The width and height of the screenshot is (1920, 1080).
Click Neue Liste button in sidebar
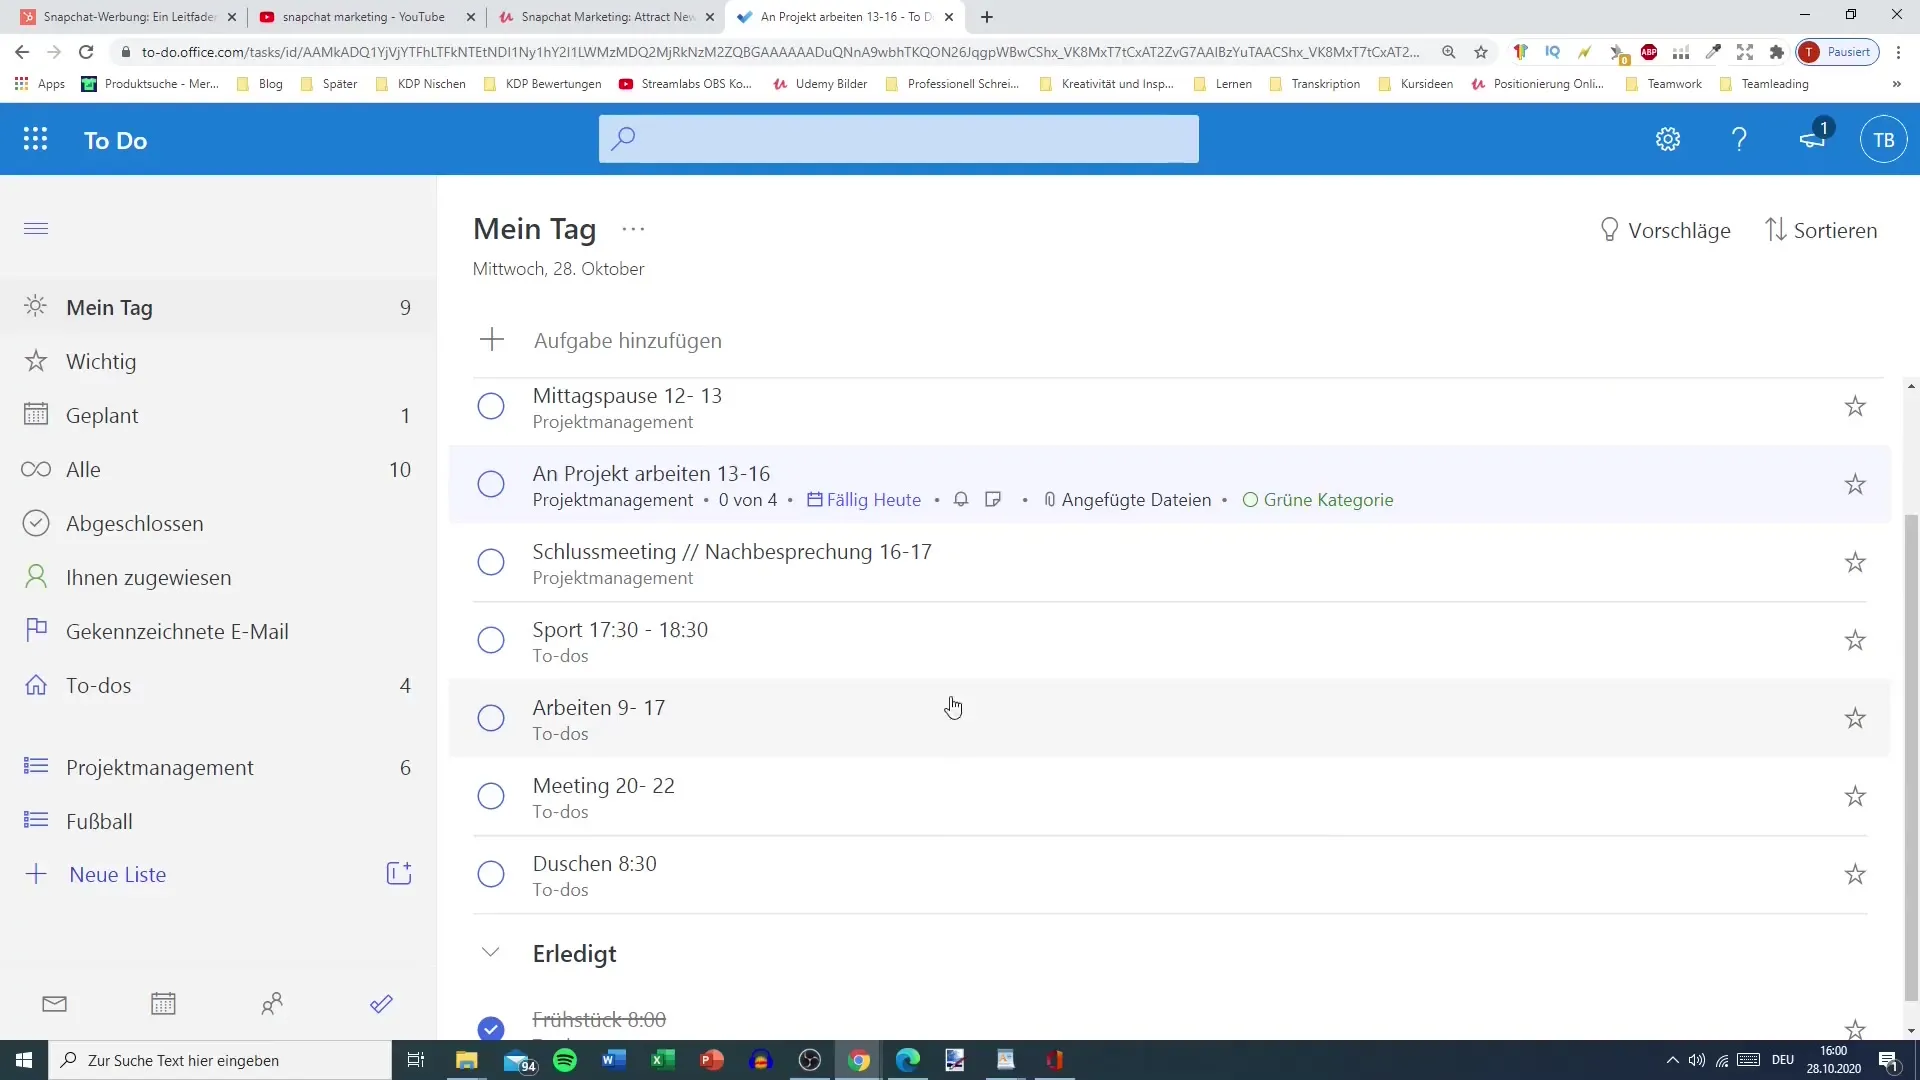pos(117,873)
